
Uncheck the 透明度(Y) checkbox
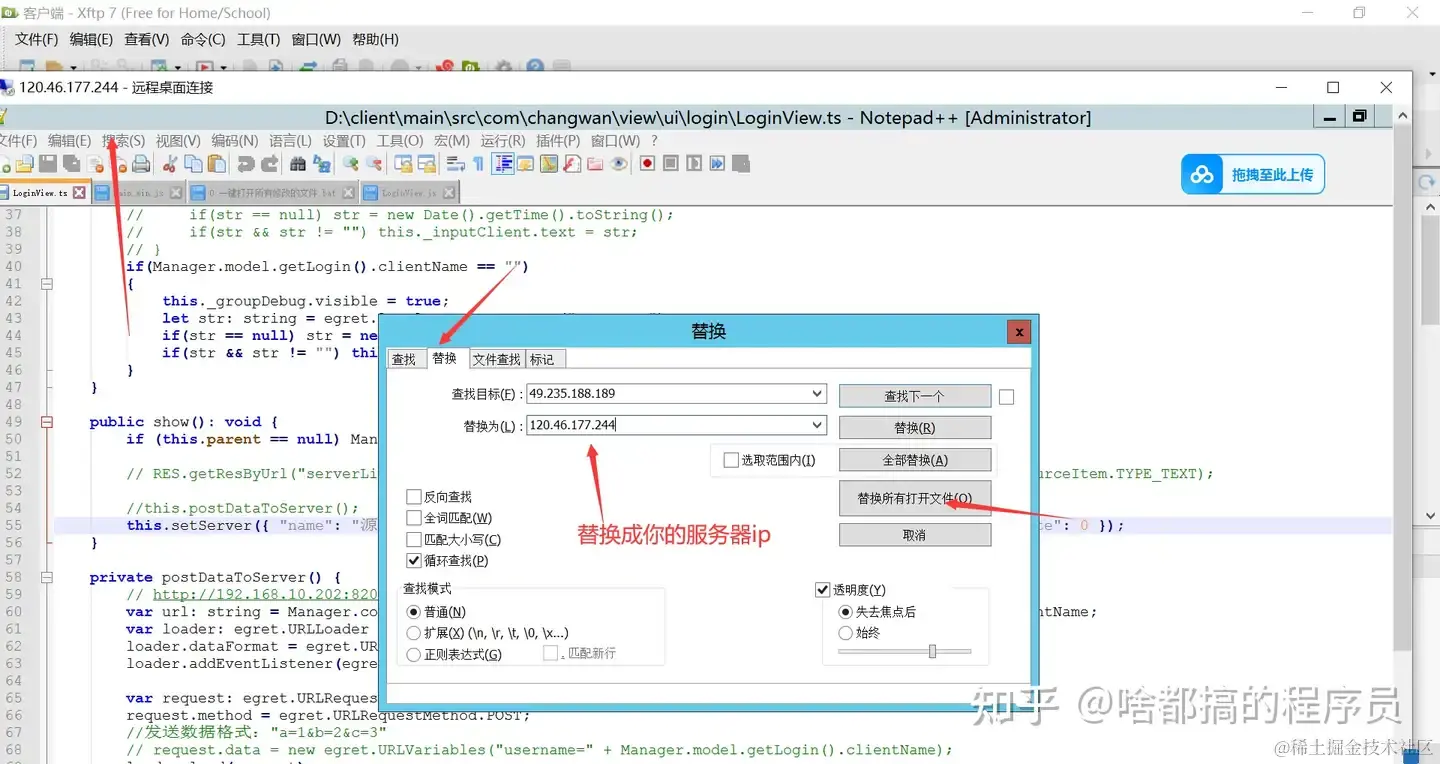click(x=823, y=590)
